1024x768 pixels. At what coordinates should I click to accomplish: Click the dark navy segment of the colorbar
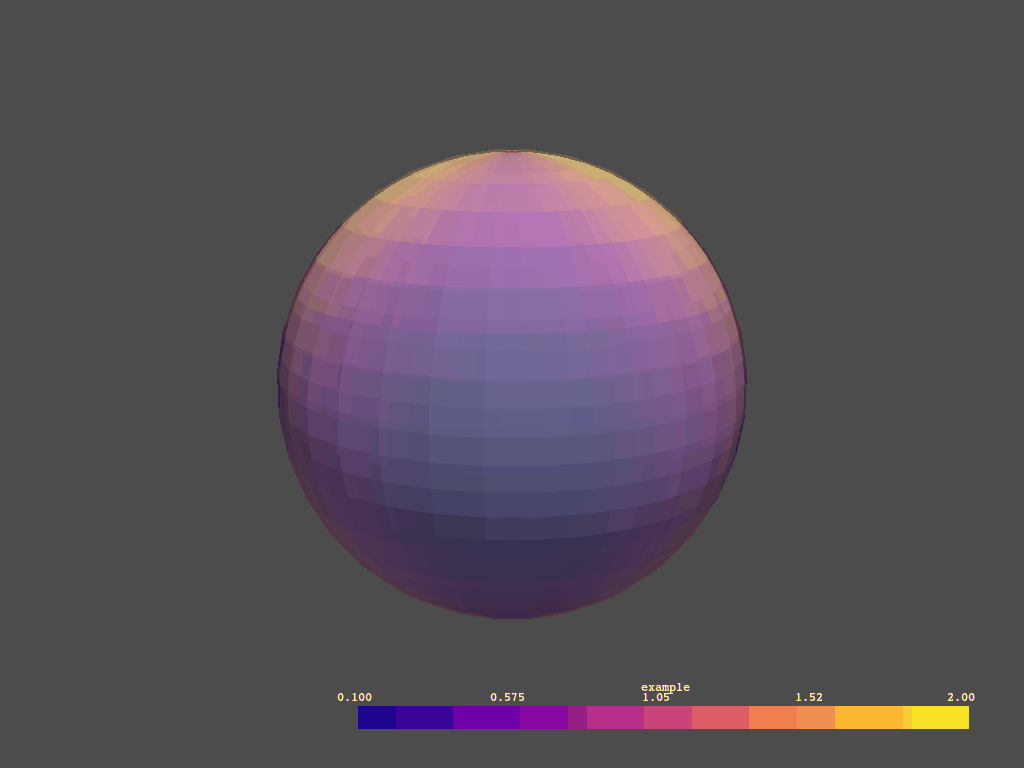tap(375, 715)
